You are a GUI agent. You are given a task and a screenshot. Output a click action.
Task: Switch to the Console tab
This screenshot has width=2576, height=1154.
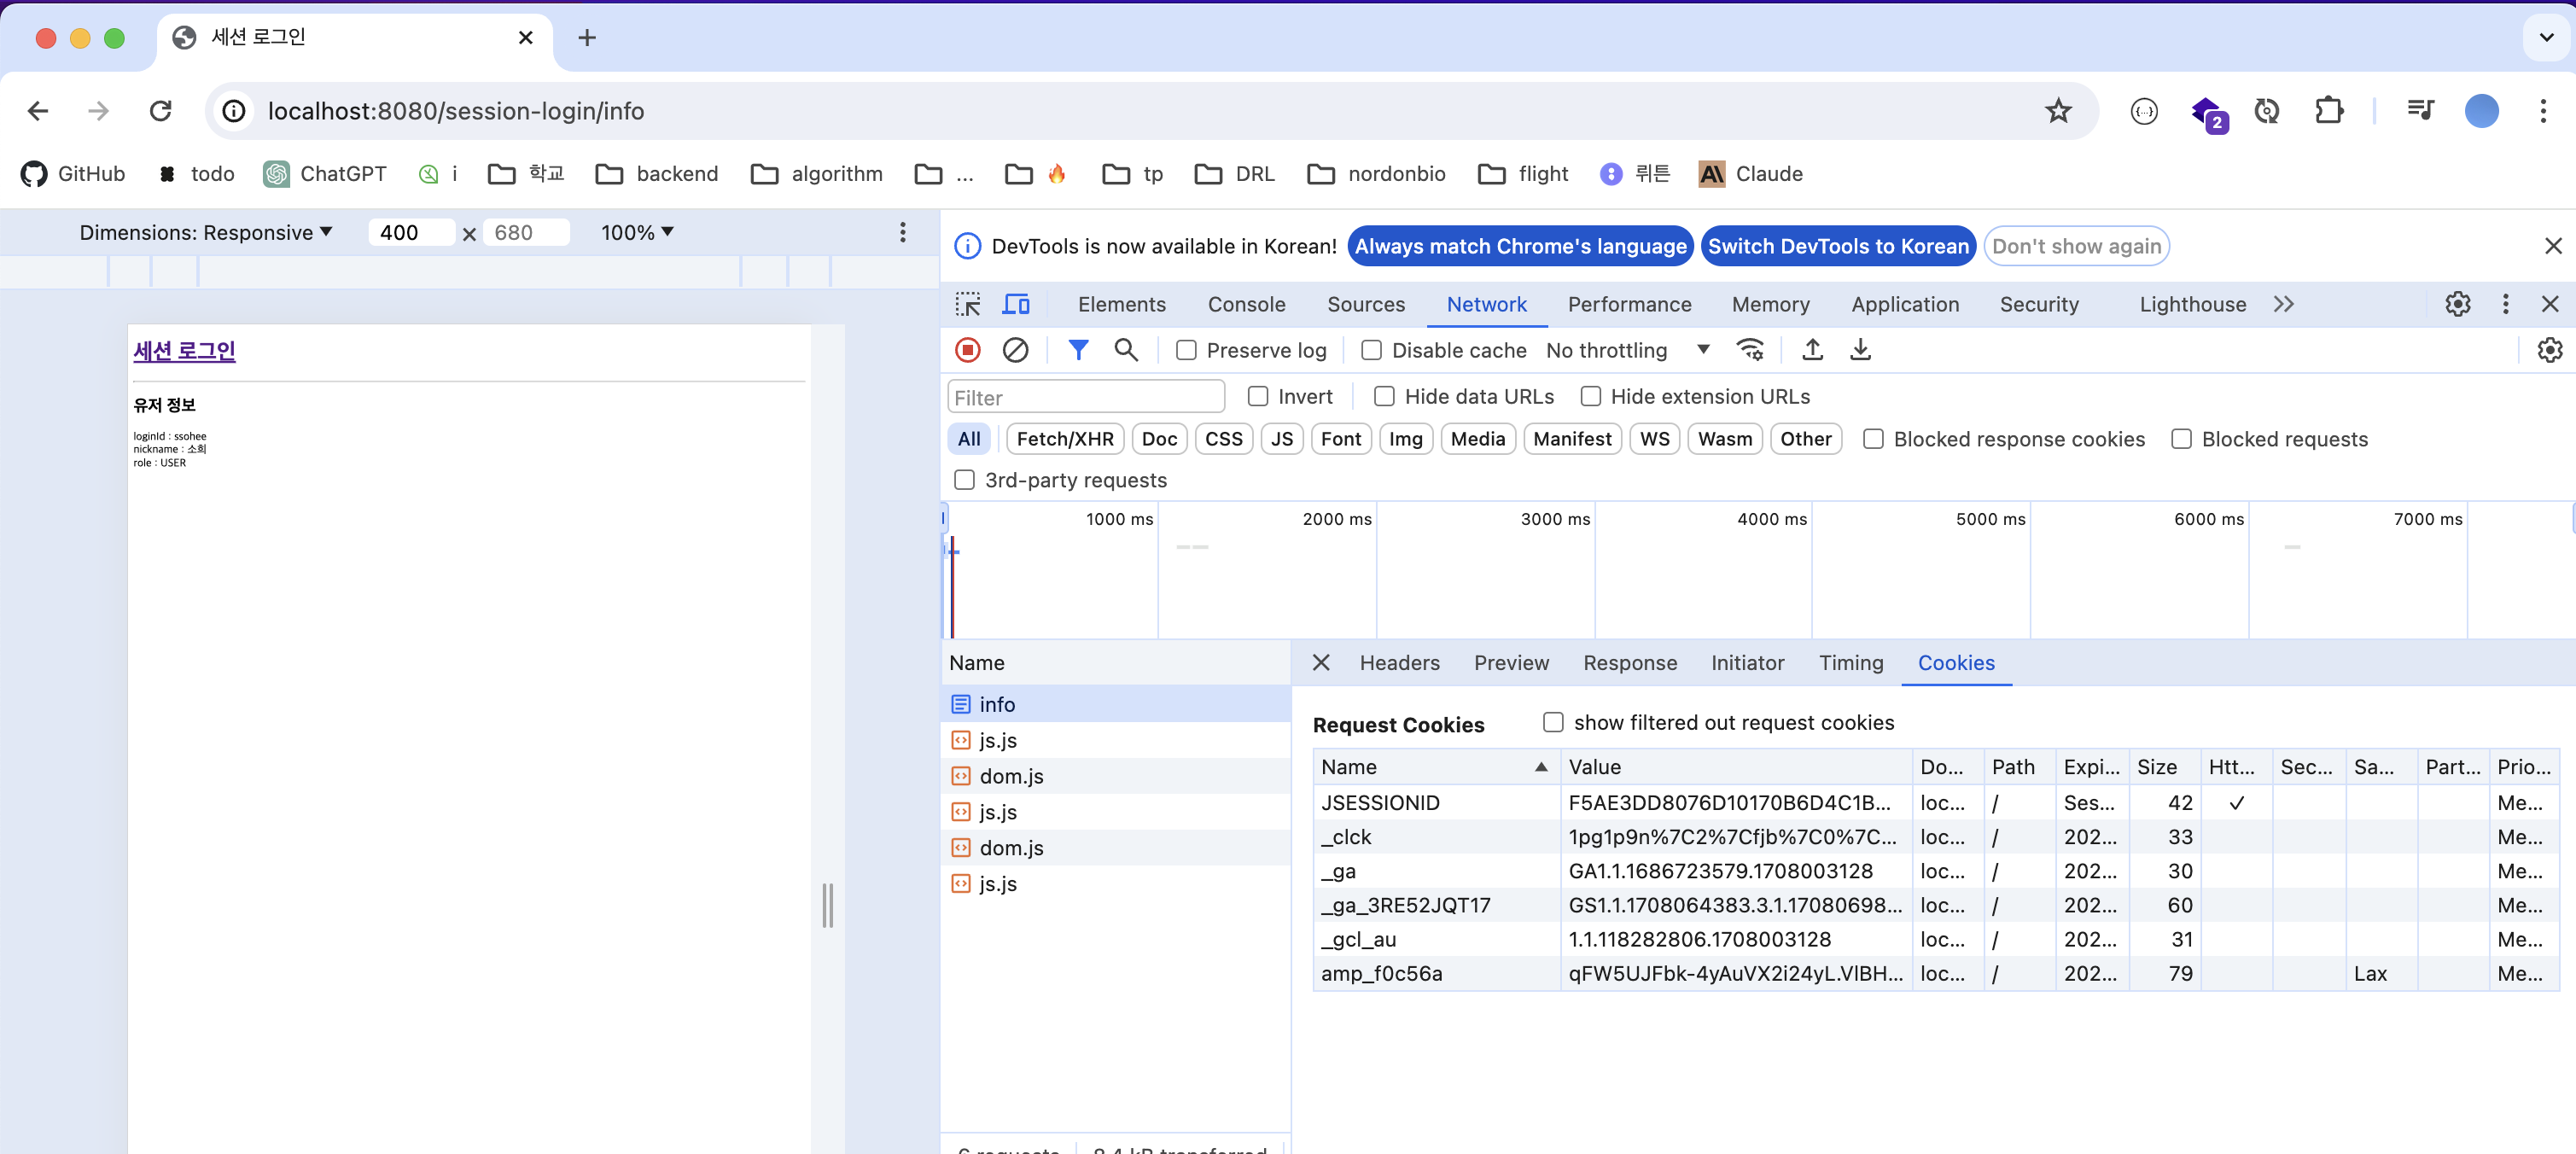(1246, 304)
